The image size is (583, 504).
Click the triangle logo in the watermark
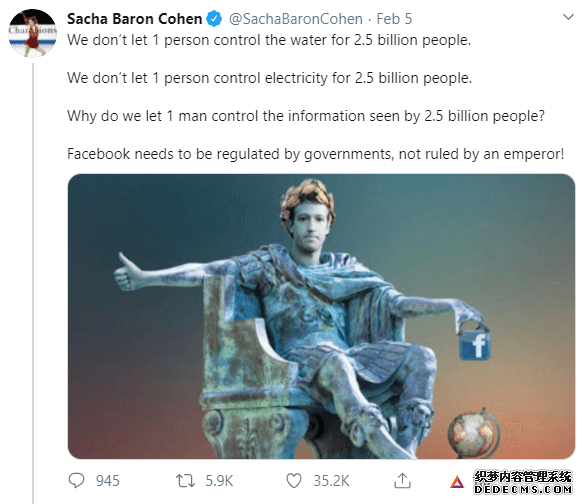point(457,482)
